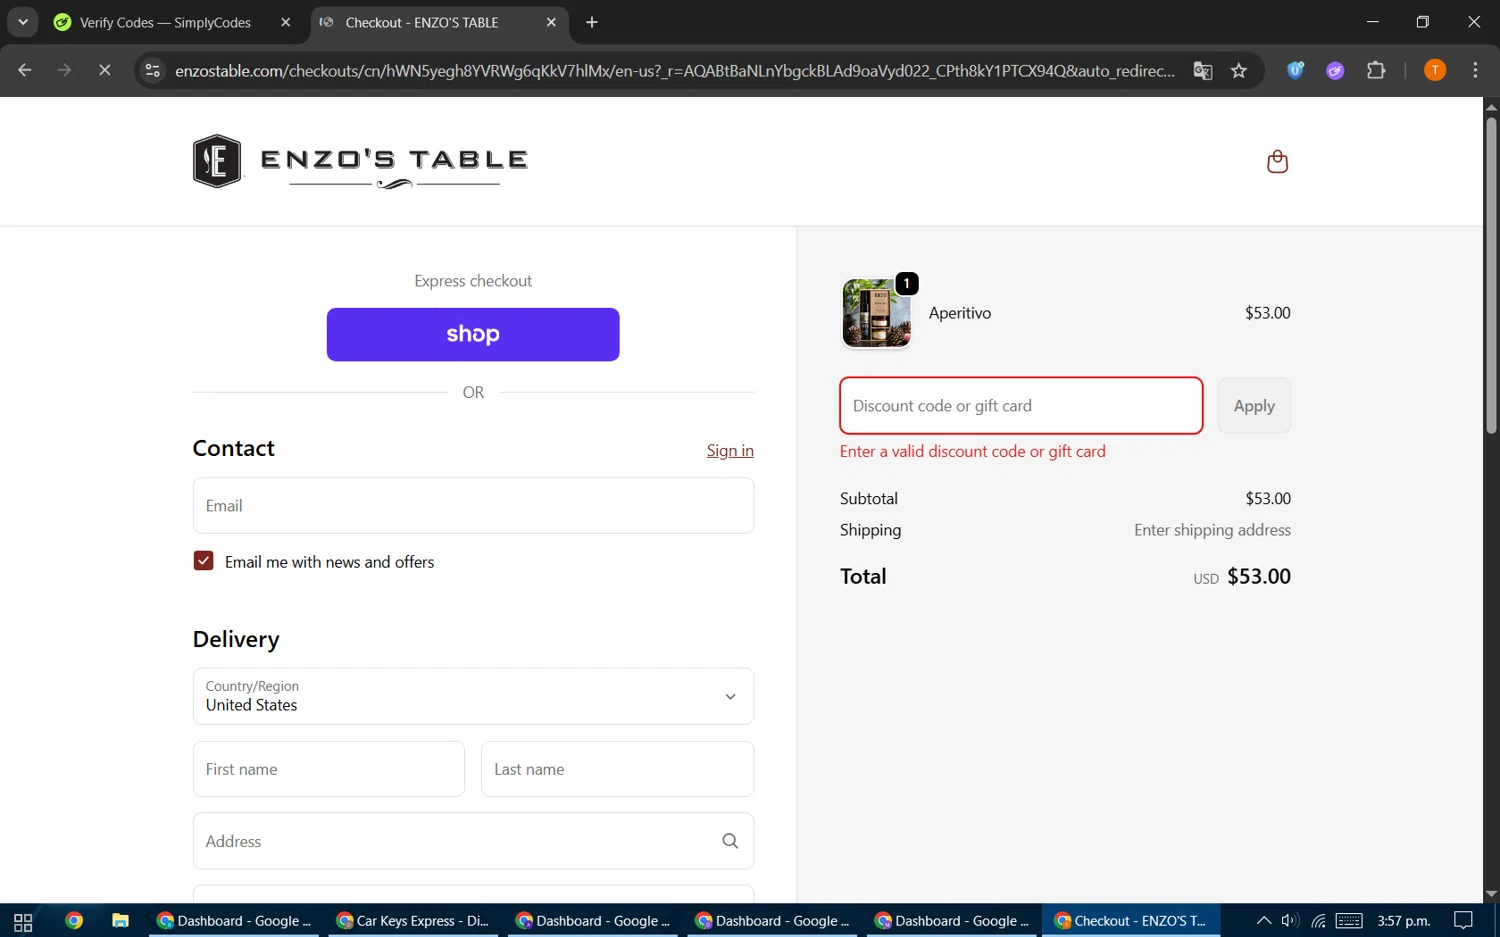
Task: Focus the Email input field
Action: (x=473, y=506)
